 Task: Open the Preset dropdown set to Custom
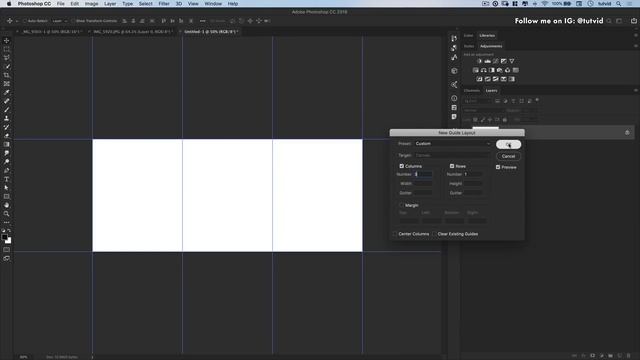click(453, 144)
